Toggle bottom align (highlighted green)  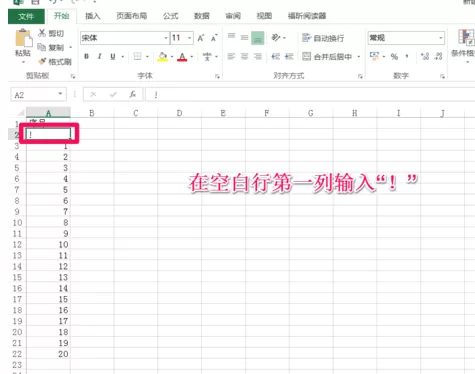pyautogui.click(x=258, y=38)
